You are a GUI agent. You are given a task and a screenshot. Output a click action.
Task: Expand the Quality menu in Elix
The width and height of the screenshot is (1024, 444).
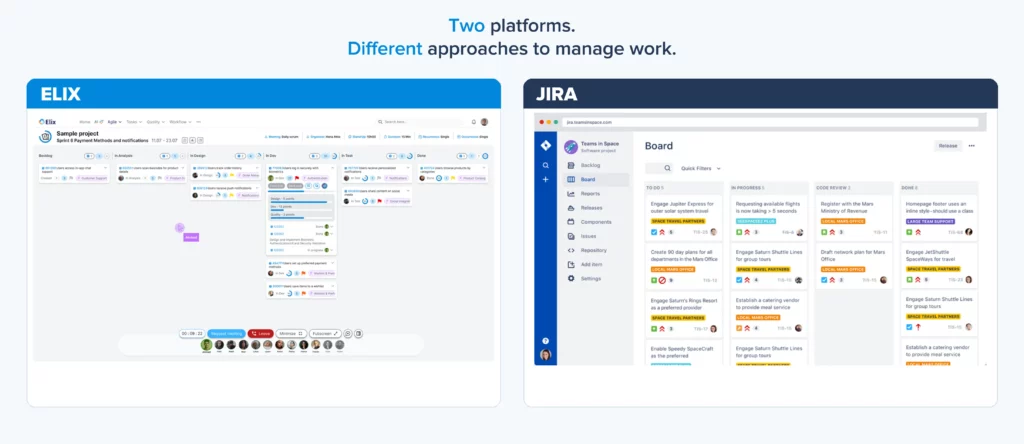click(155, 121)
